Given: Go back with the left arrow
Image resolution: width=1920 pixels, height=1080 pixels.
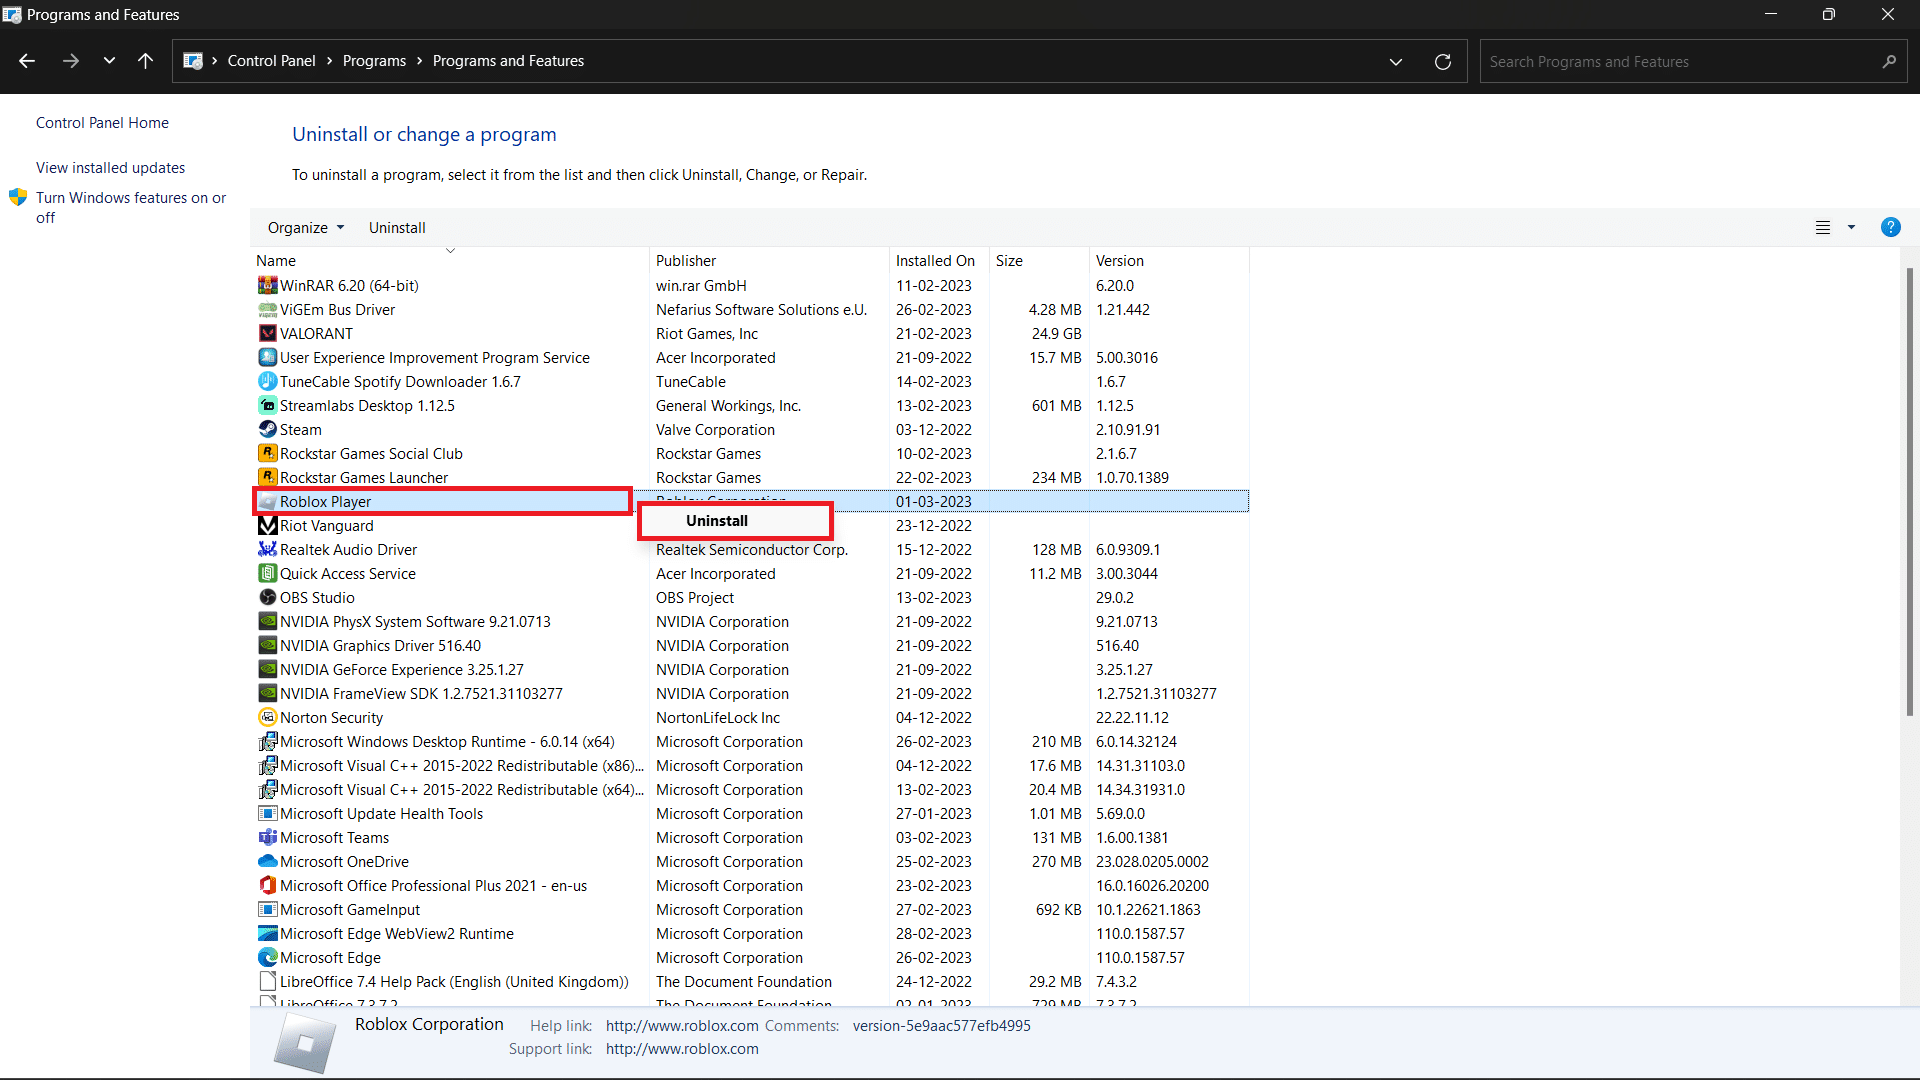Looking at the screenshot, I should tap(27, 61).
